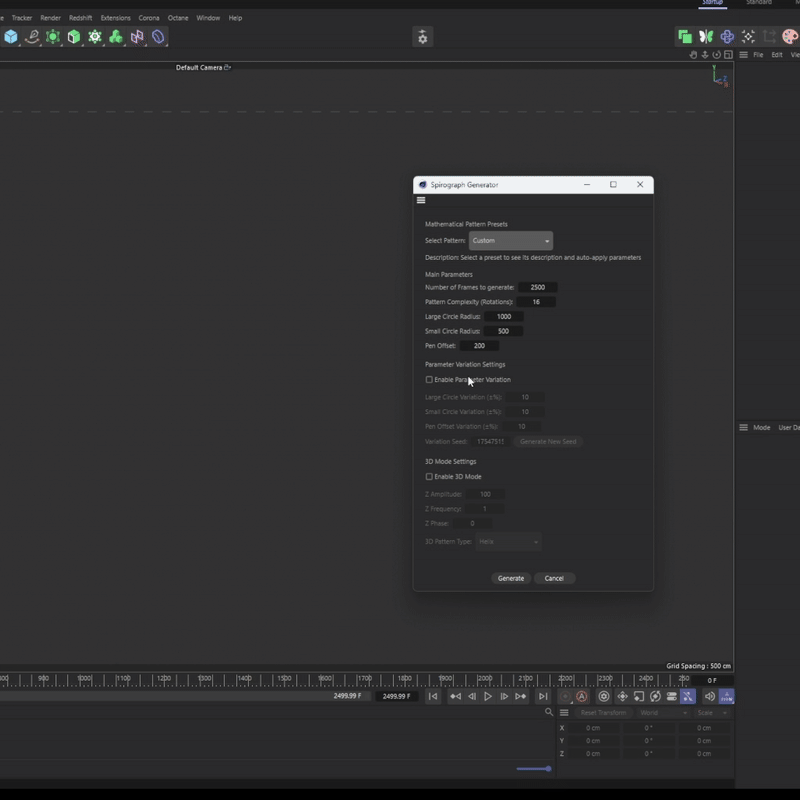The image size is (800, 800).
Task: Open the World coordinate space dropdown
Action: click(663, 713)
